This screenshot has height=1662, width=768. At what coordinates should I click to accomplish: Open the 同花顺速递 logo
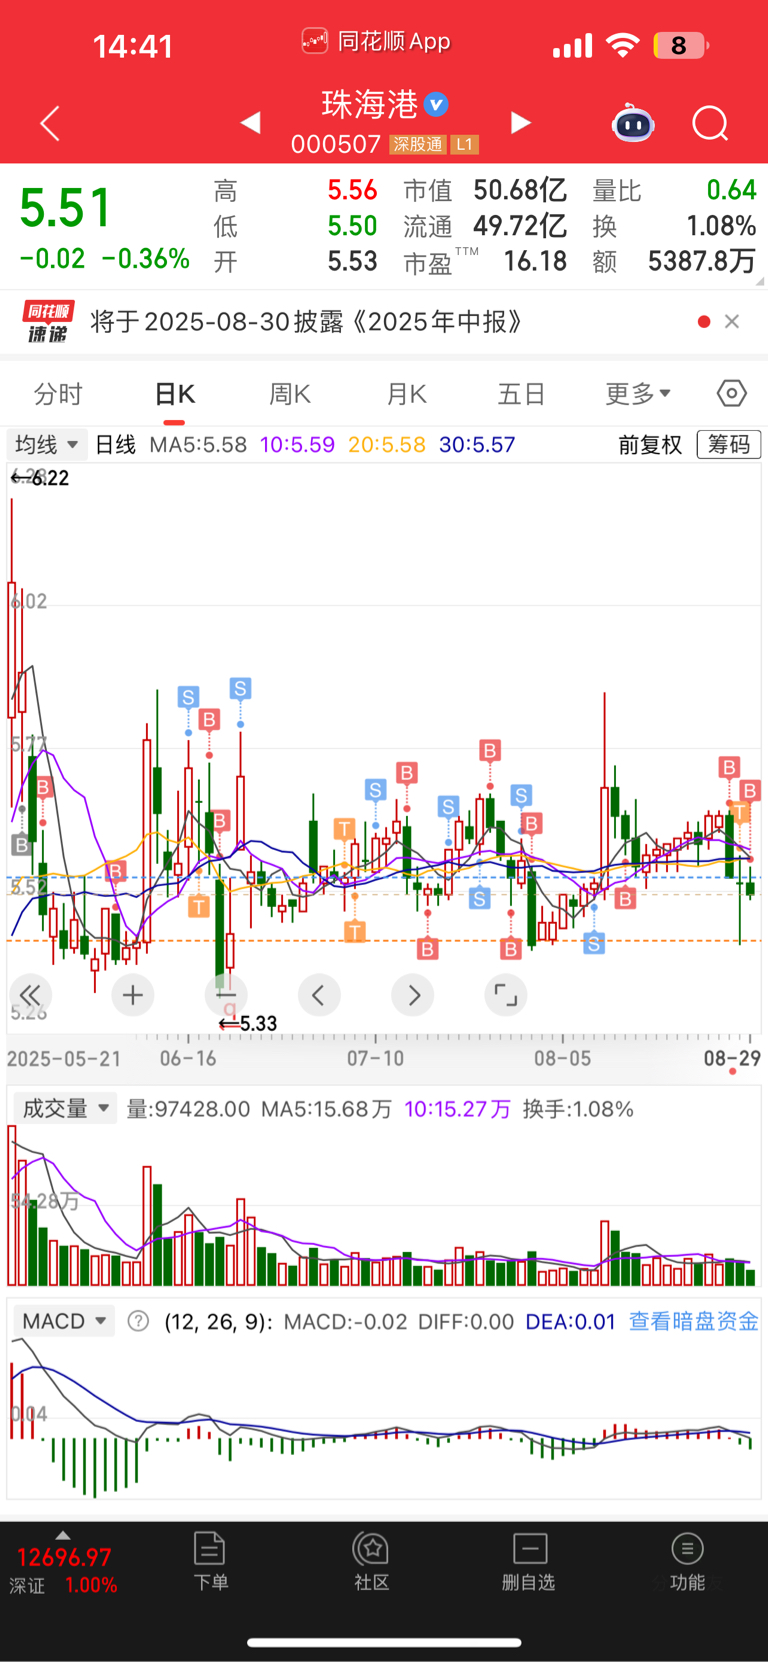48,322
